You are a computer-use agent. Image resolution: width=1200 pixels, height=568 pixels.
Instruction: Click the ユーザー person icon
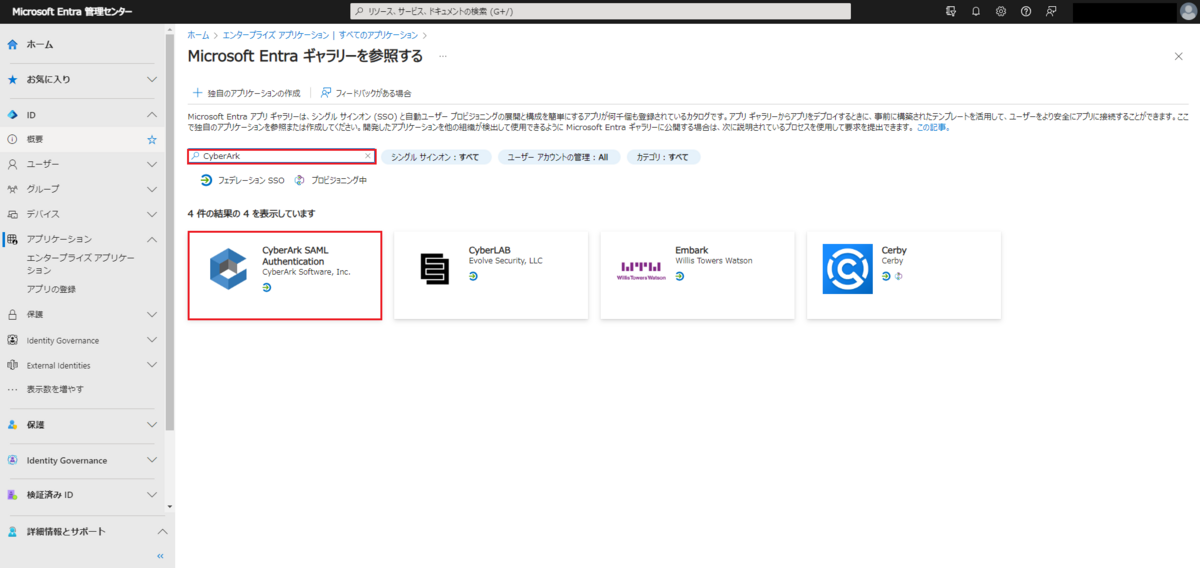[x=12, y=164]
